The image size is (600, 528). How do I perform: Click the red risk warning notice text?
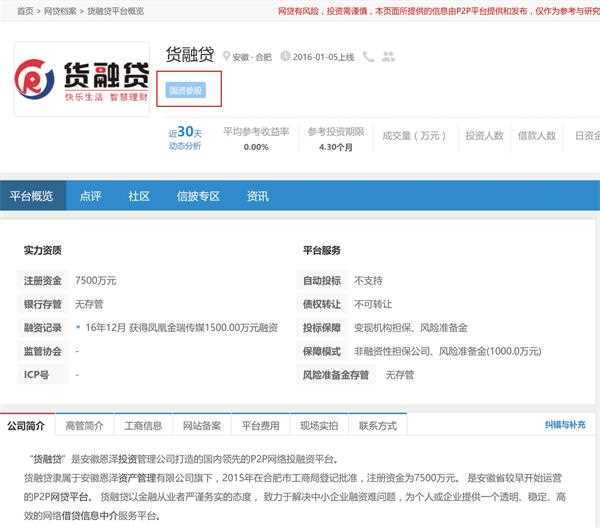tap(439, 11)
